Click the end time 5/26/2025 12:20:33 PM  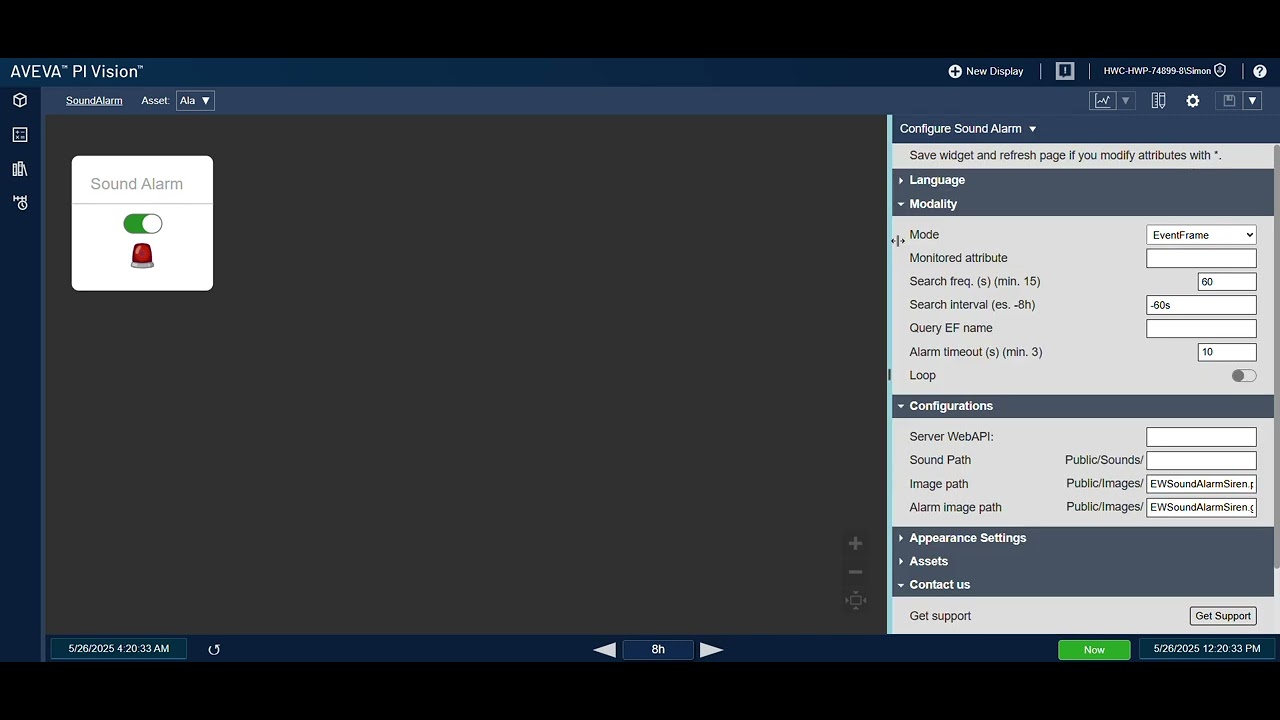coord(1207,649)
